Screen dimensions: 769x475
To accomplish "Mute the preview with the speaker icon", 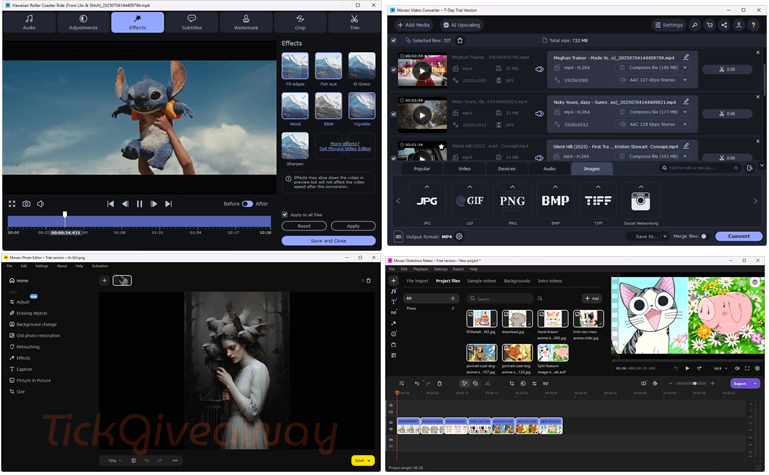I will 41,204.
